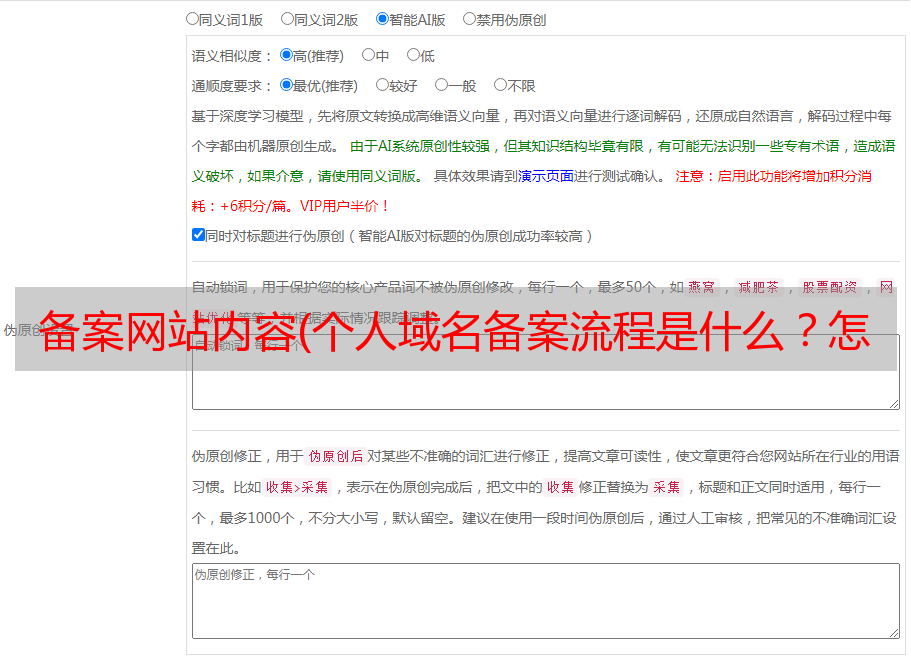Screen dimensions: 911x658
Task: Click the 收集>采集 example code tag
Action: 297,487
